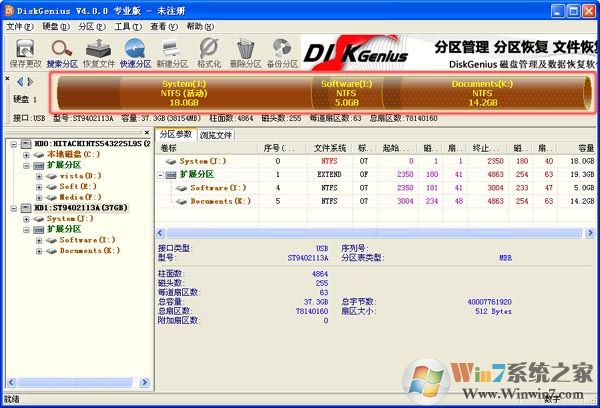Open the 工具 menu in menu bar

coord(123,26)
